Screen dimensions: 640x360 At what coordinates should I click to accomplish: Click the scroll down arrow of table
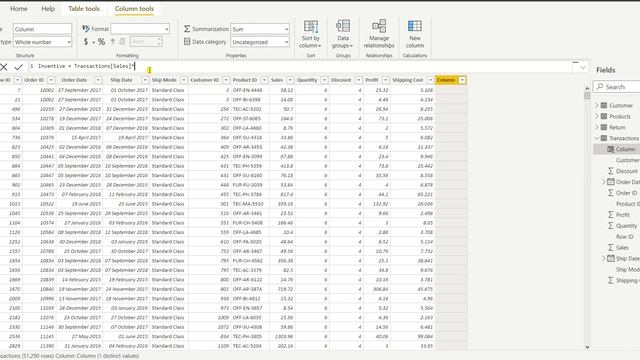(x=587, y=347)
